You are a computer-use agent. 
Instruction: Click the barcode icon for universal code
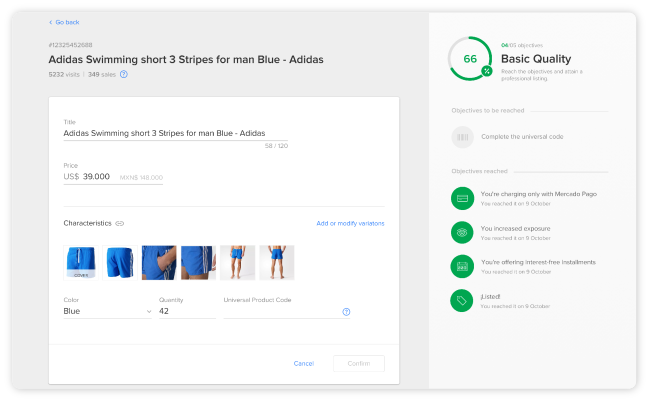[462, 137]
